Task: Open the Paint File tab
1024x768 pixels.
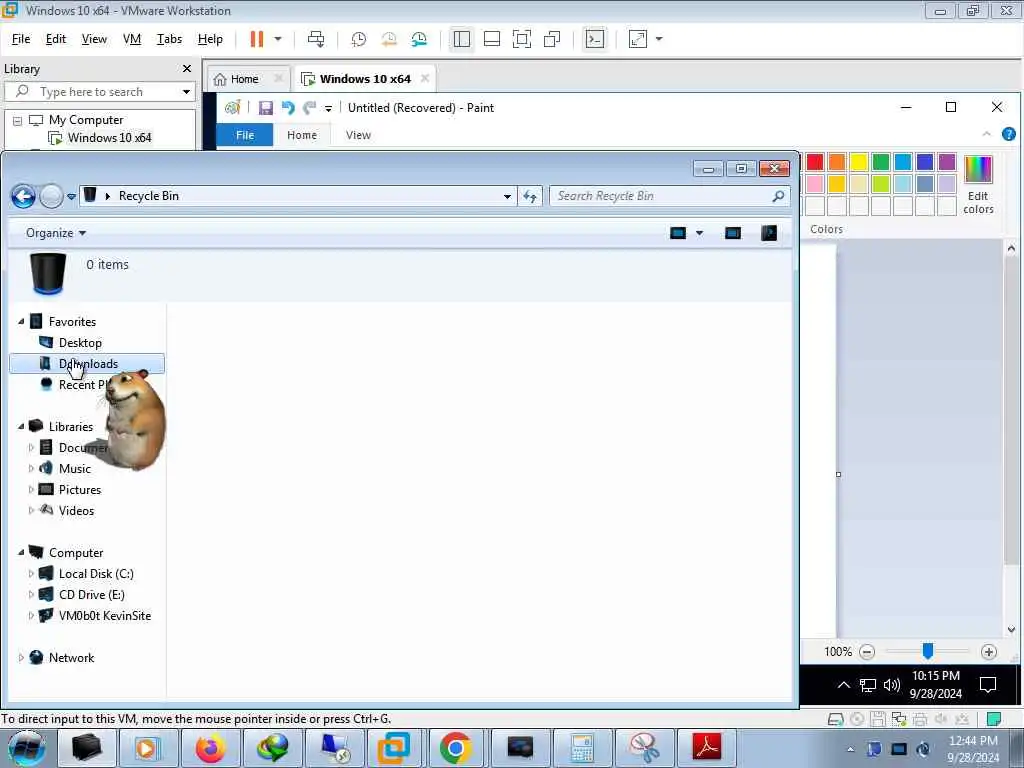Action: coord(245,135)
